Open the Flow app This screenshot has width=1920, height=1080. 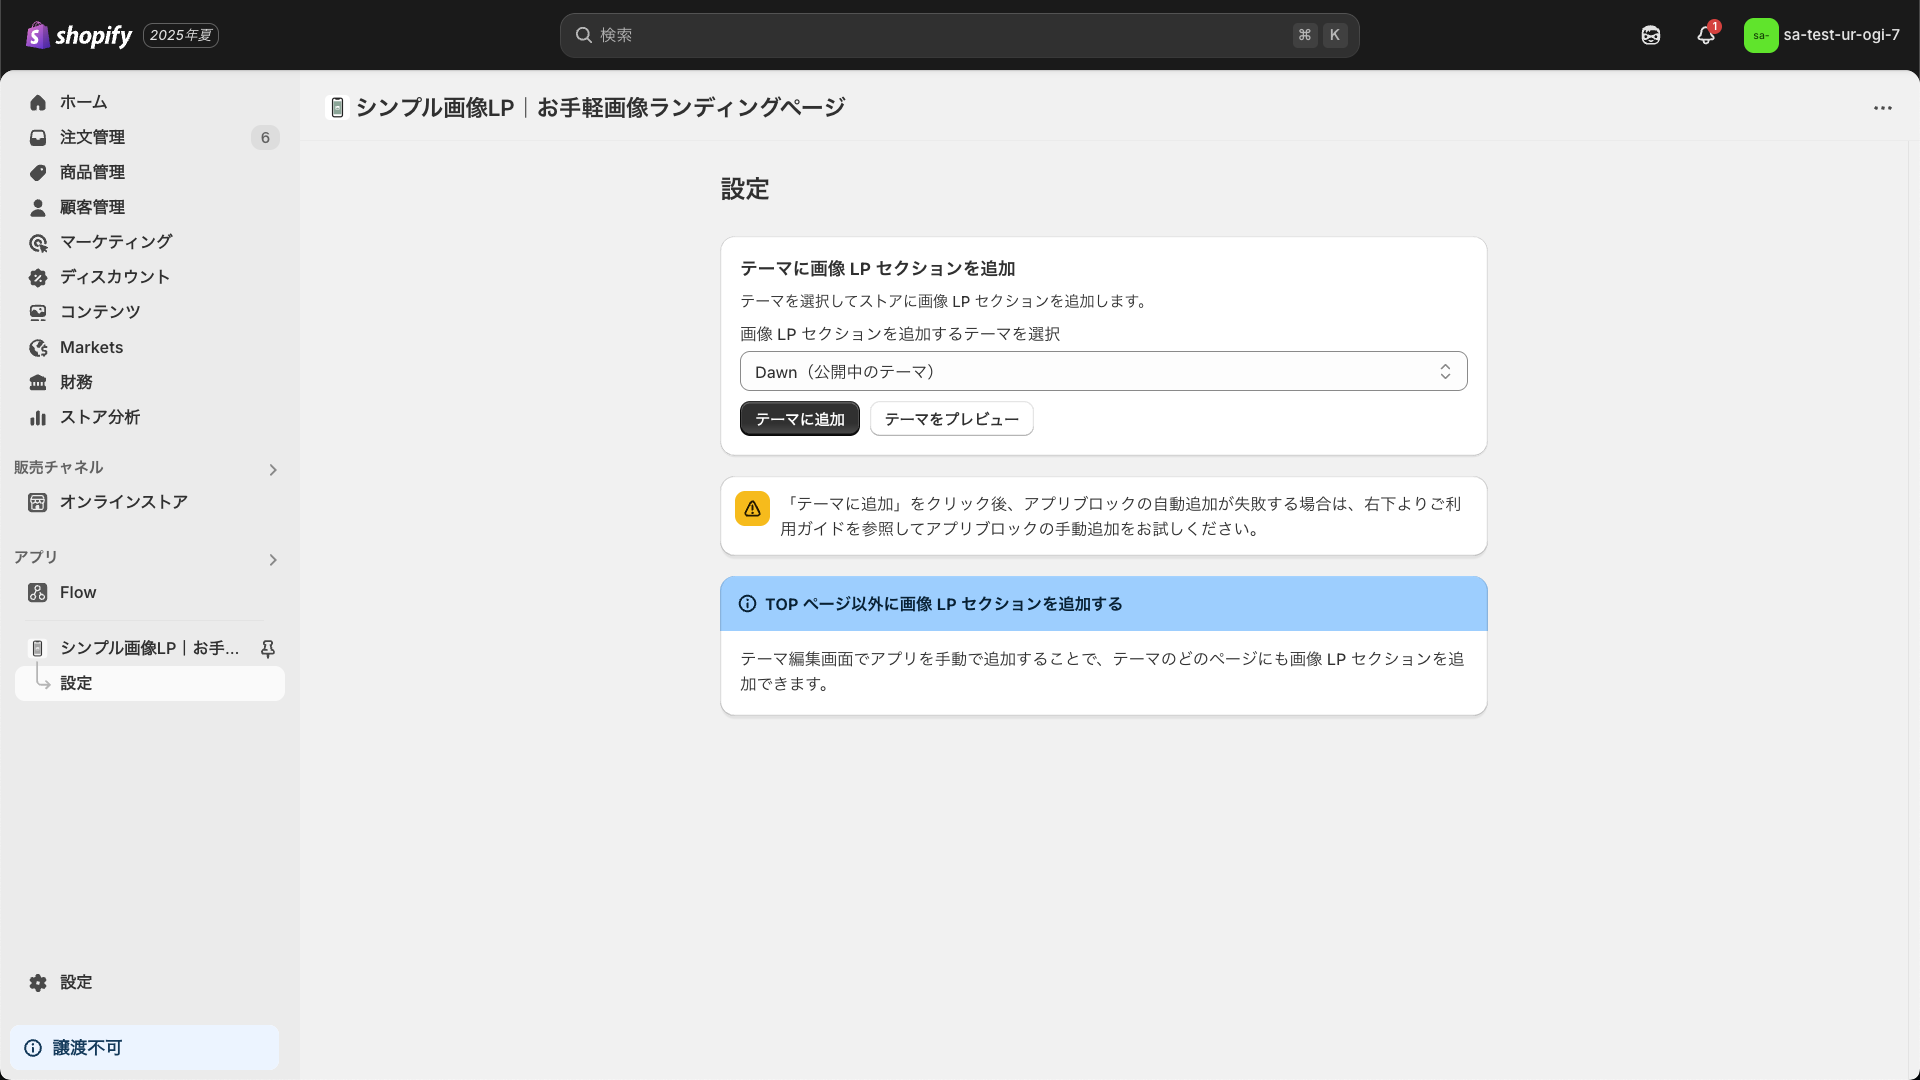(x=77, y=592)
